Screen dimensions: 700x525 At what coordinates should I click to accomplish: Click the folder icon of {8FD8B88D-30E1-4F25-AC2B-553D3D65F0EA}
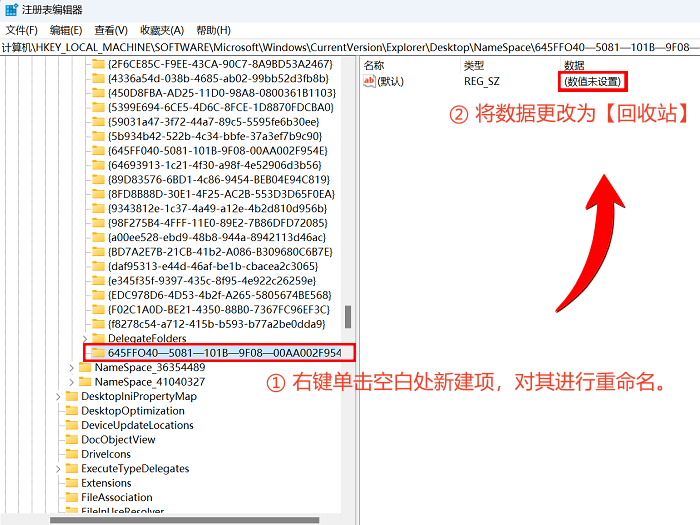click(x=98, y=194)
